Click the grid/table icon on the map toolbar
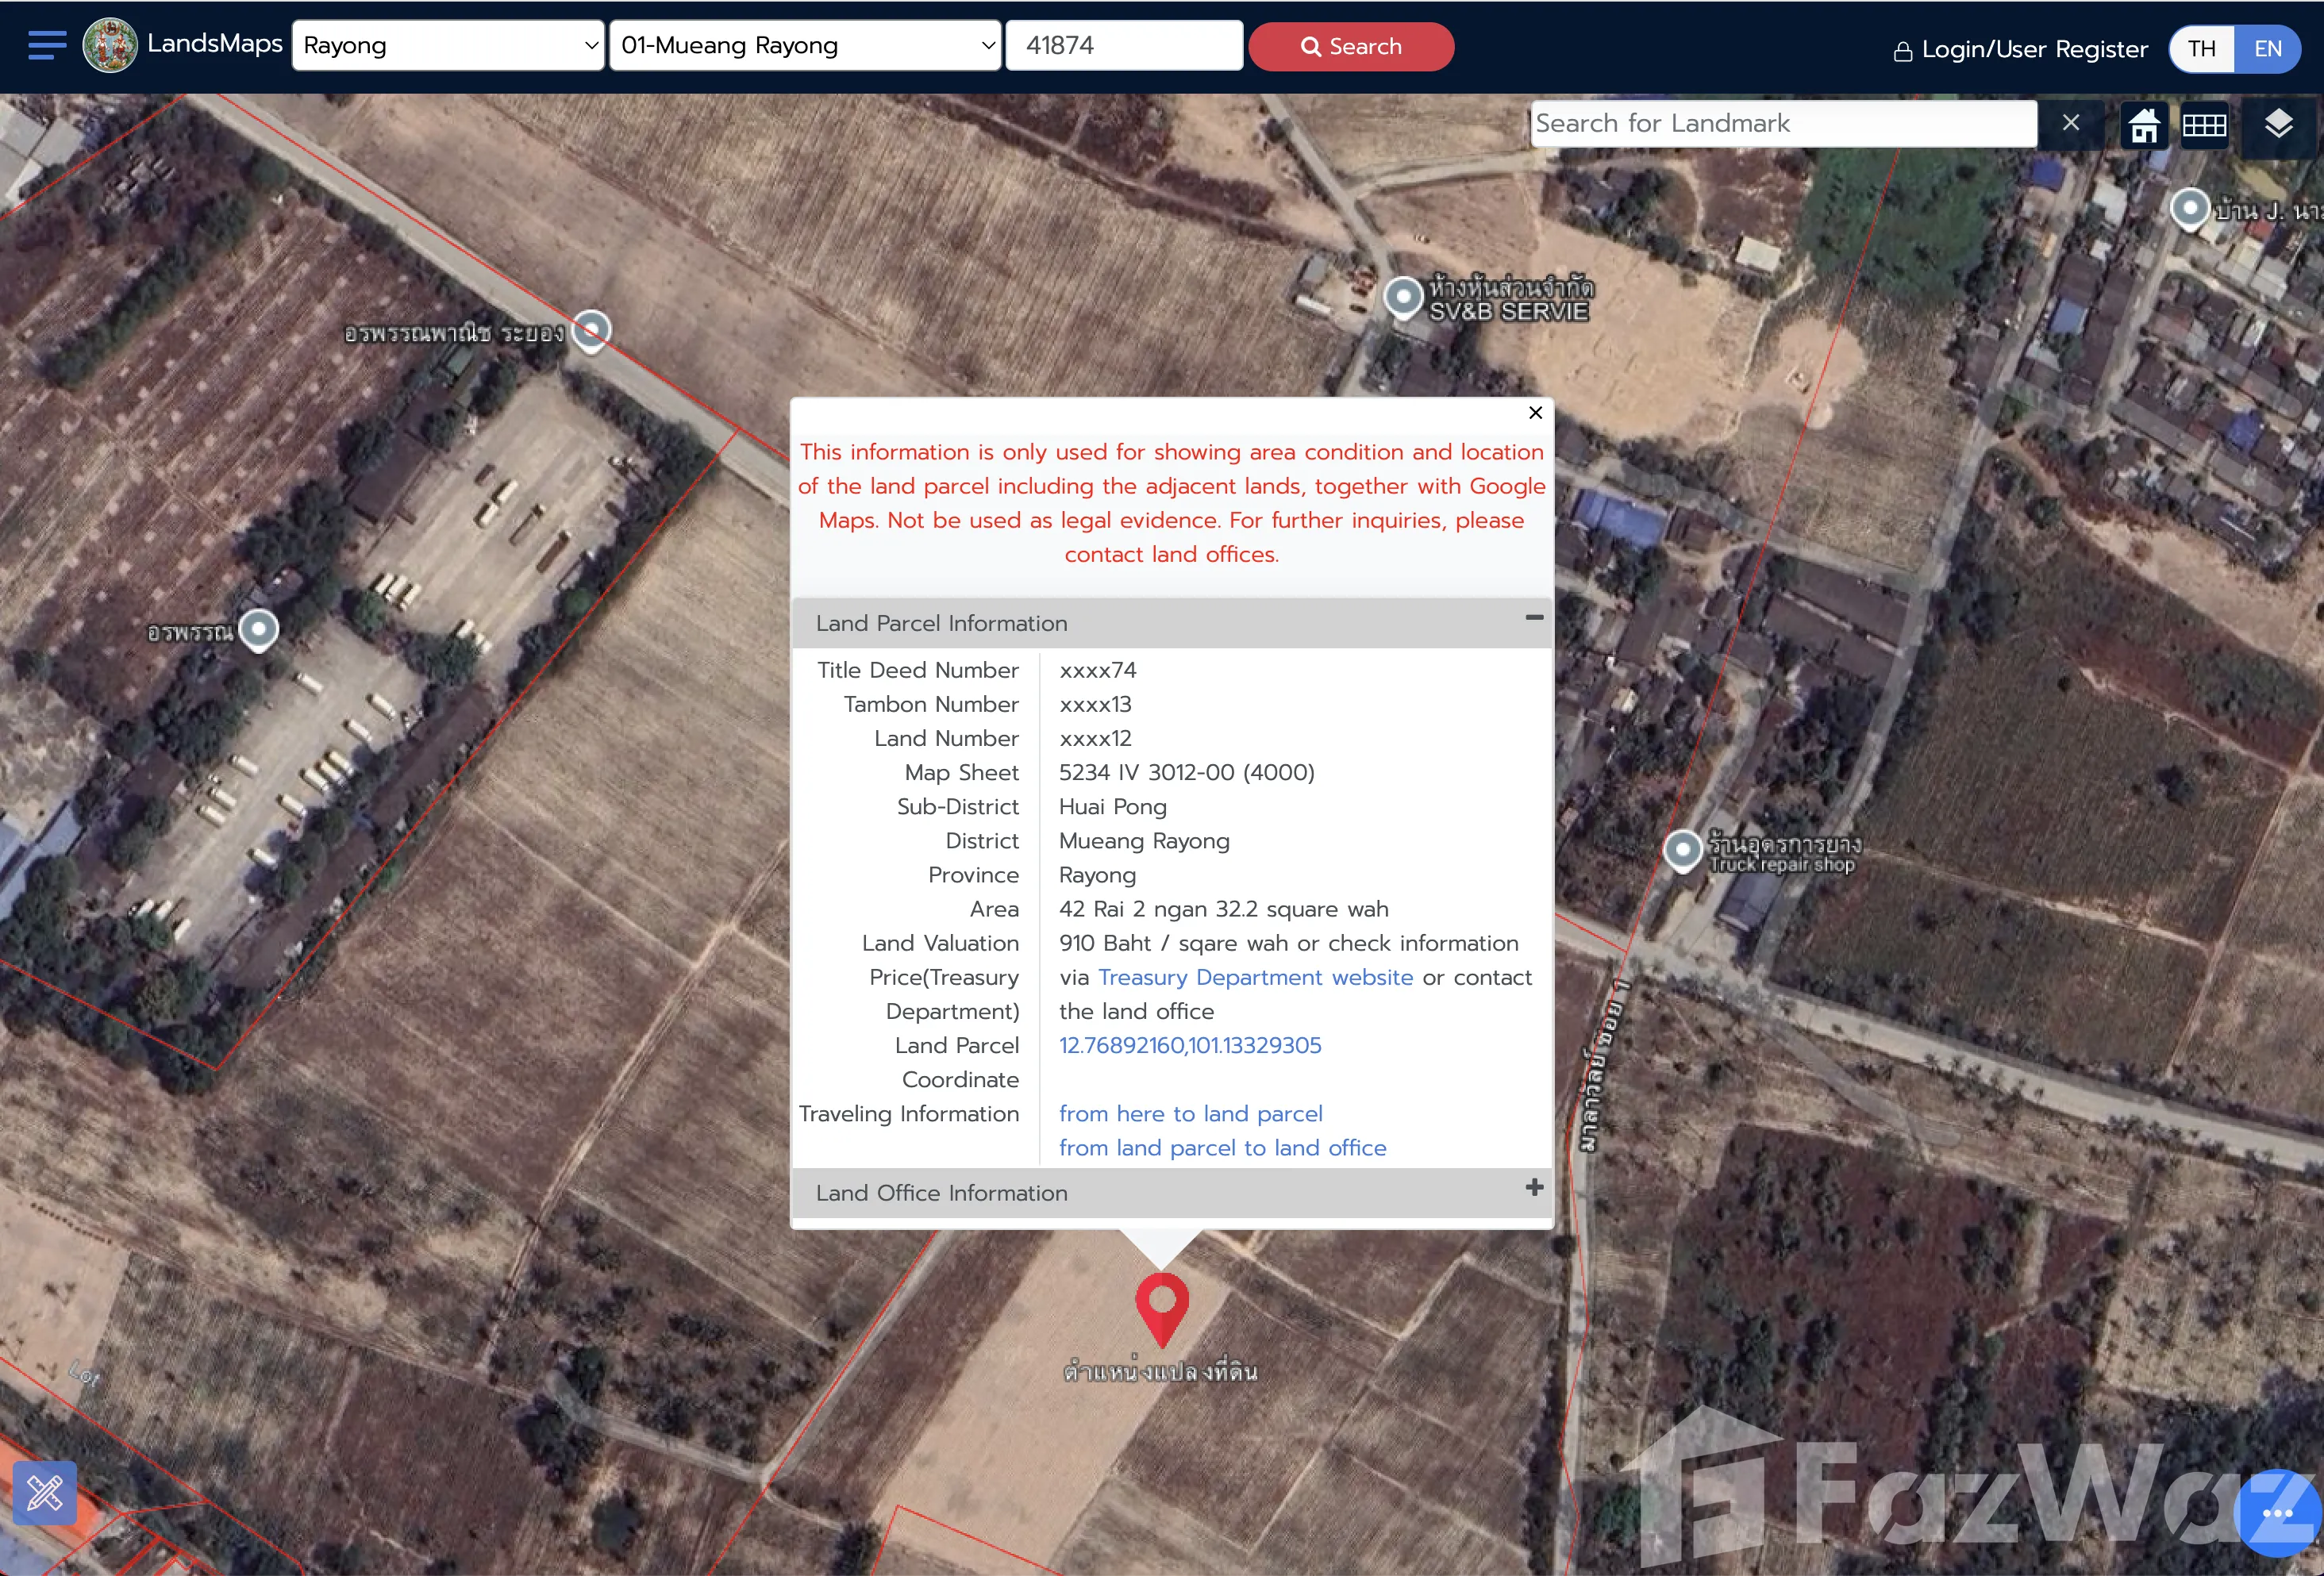The height and width of the screenshot is (1576, 2324). point(2204,126)
